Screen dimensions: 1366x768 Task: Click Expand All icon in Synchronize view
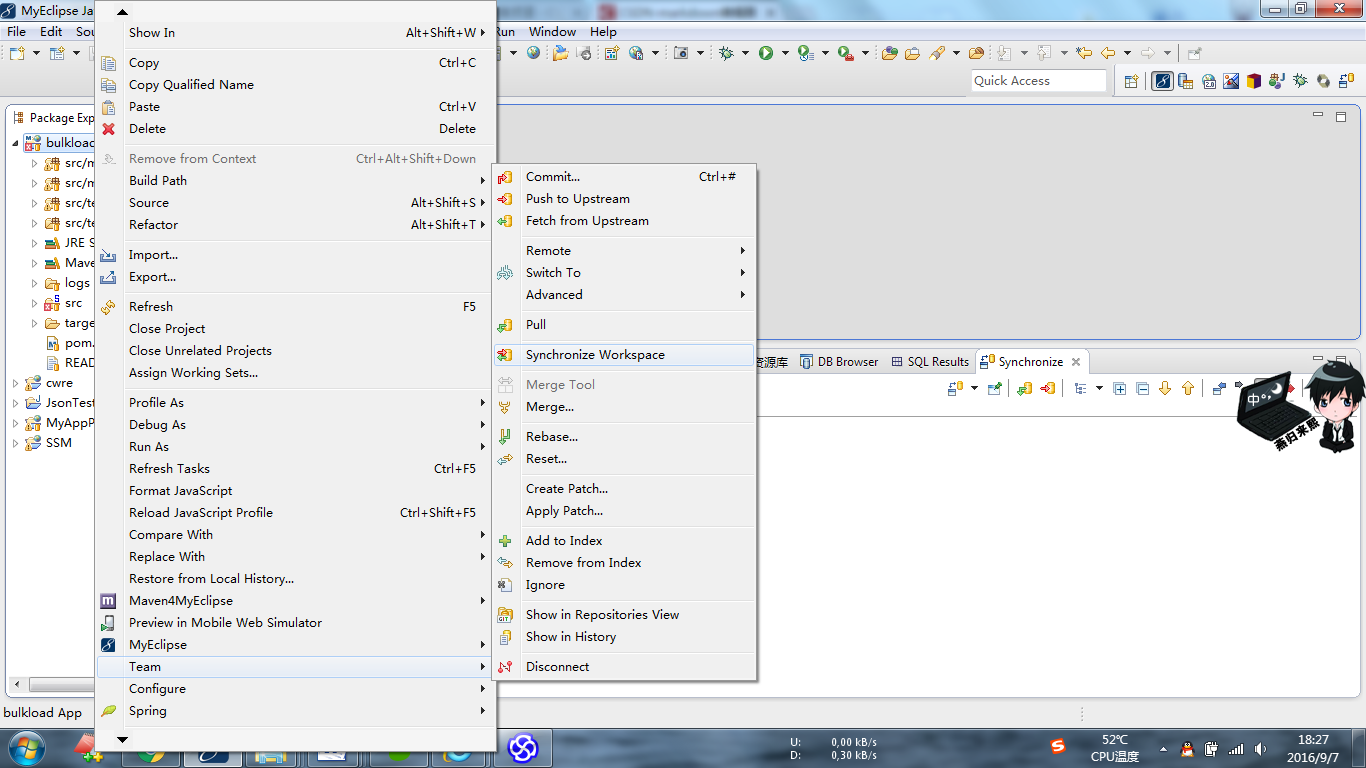(1120, 388)
